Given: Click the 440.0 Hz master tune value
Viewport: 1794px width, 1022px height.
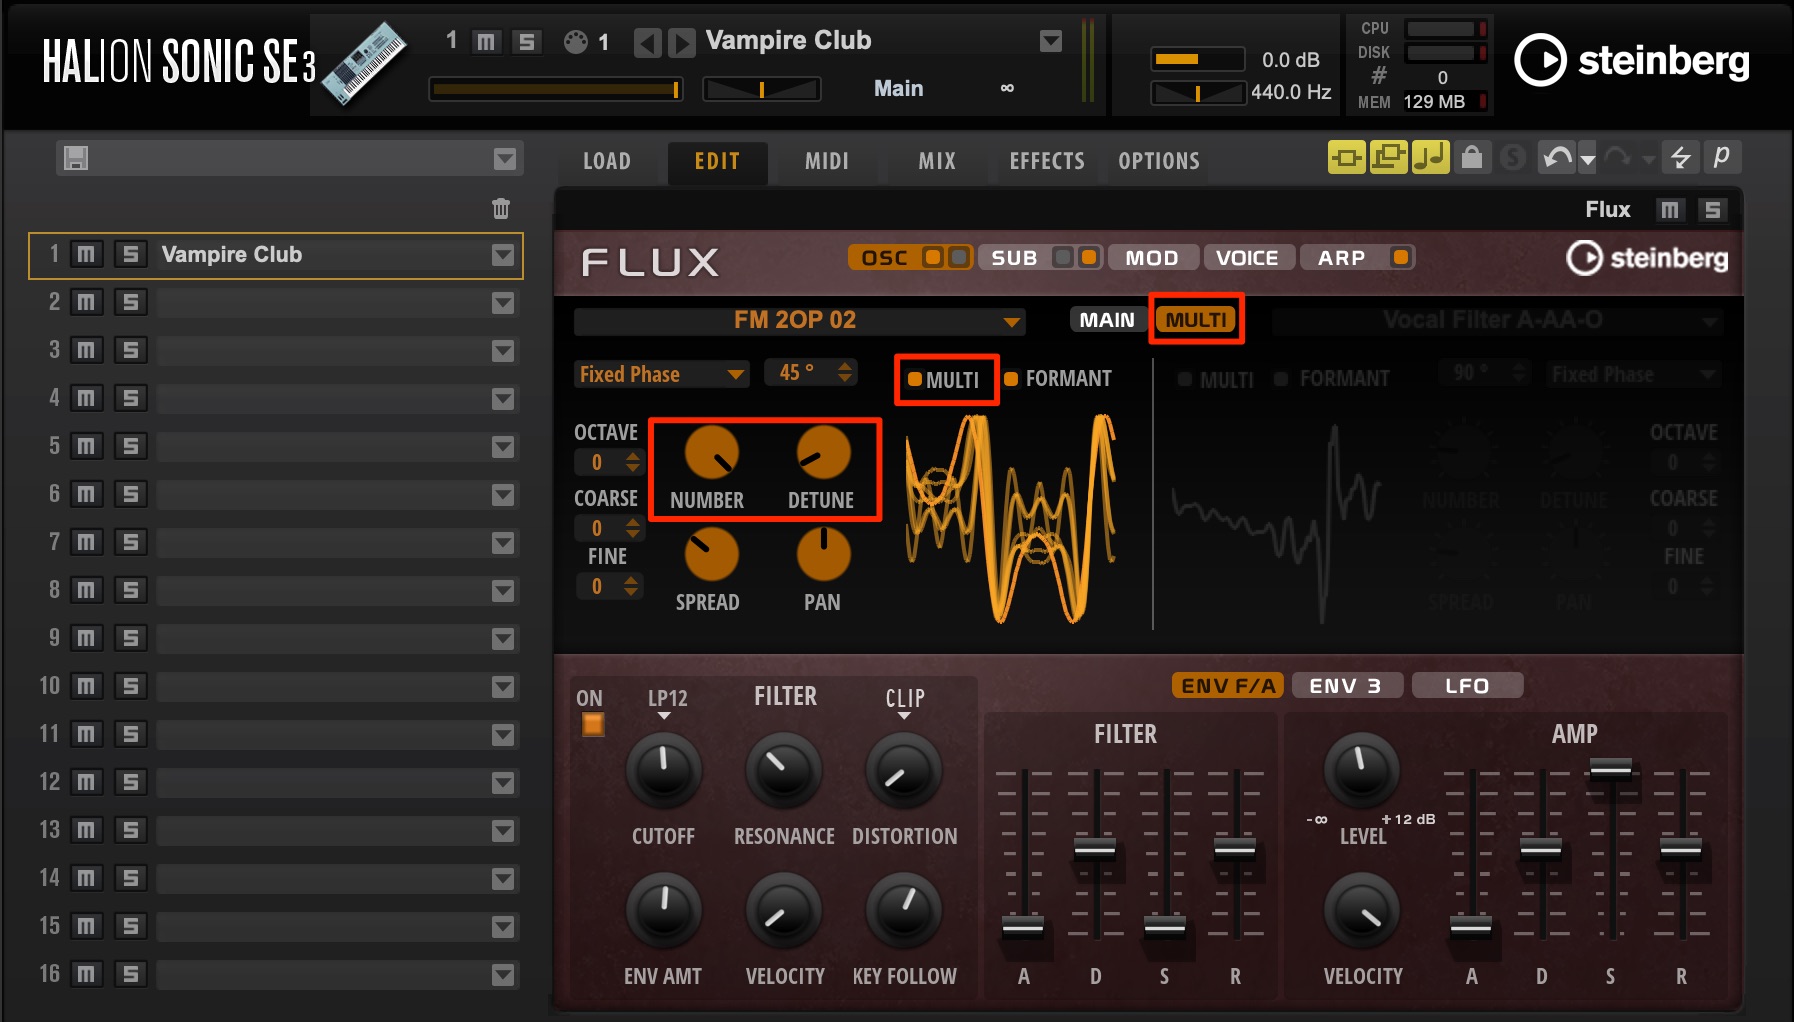Looking at the screenshot, I should 1291,92.
